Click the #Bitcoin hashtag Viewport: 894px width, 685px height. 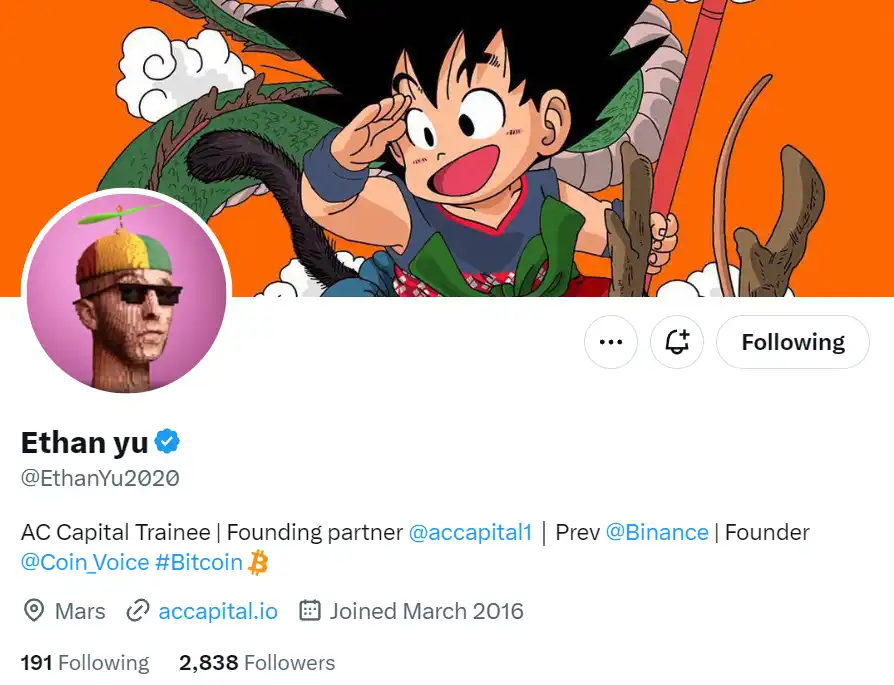pyautogui.click(x=199, y=563)
